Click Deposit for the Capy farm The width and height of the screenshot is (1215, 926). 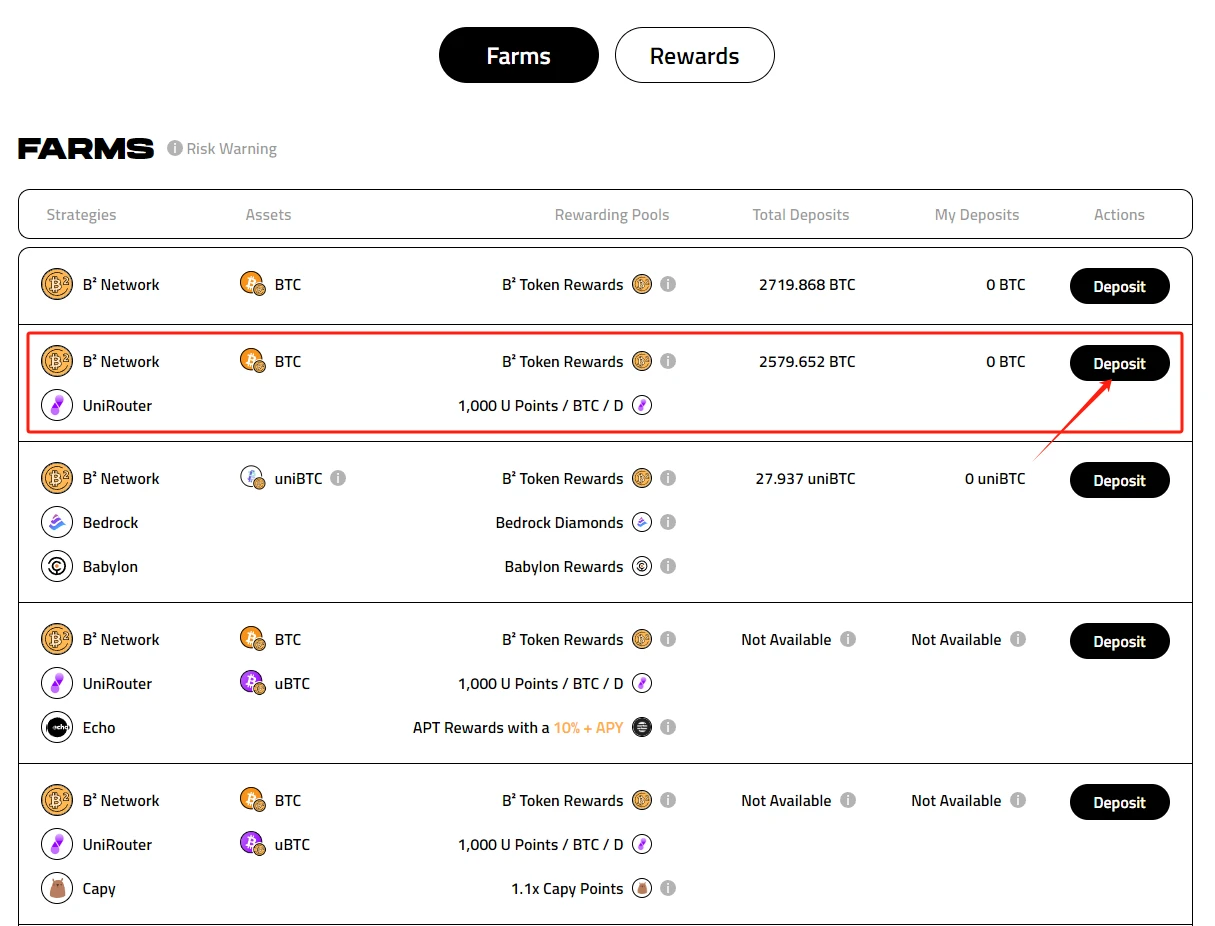click(1119, 802)
